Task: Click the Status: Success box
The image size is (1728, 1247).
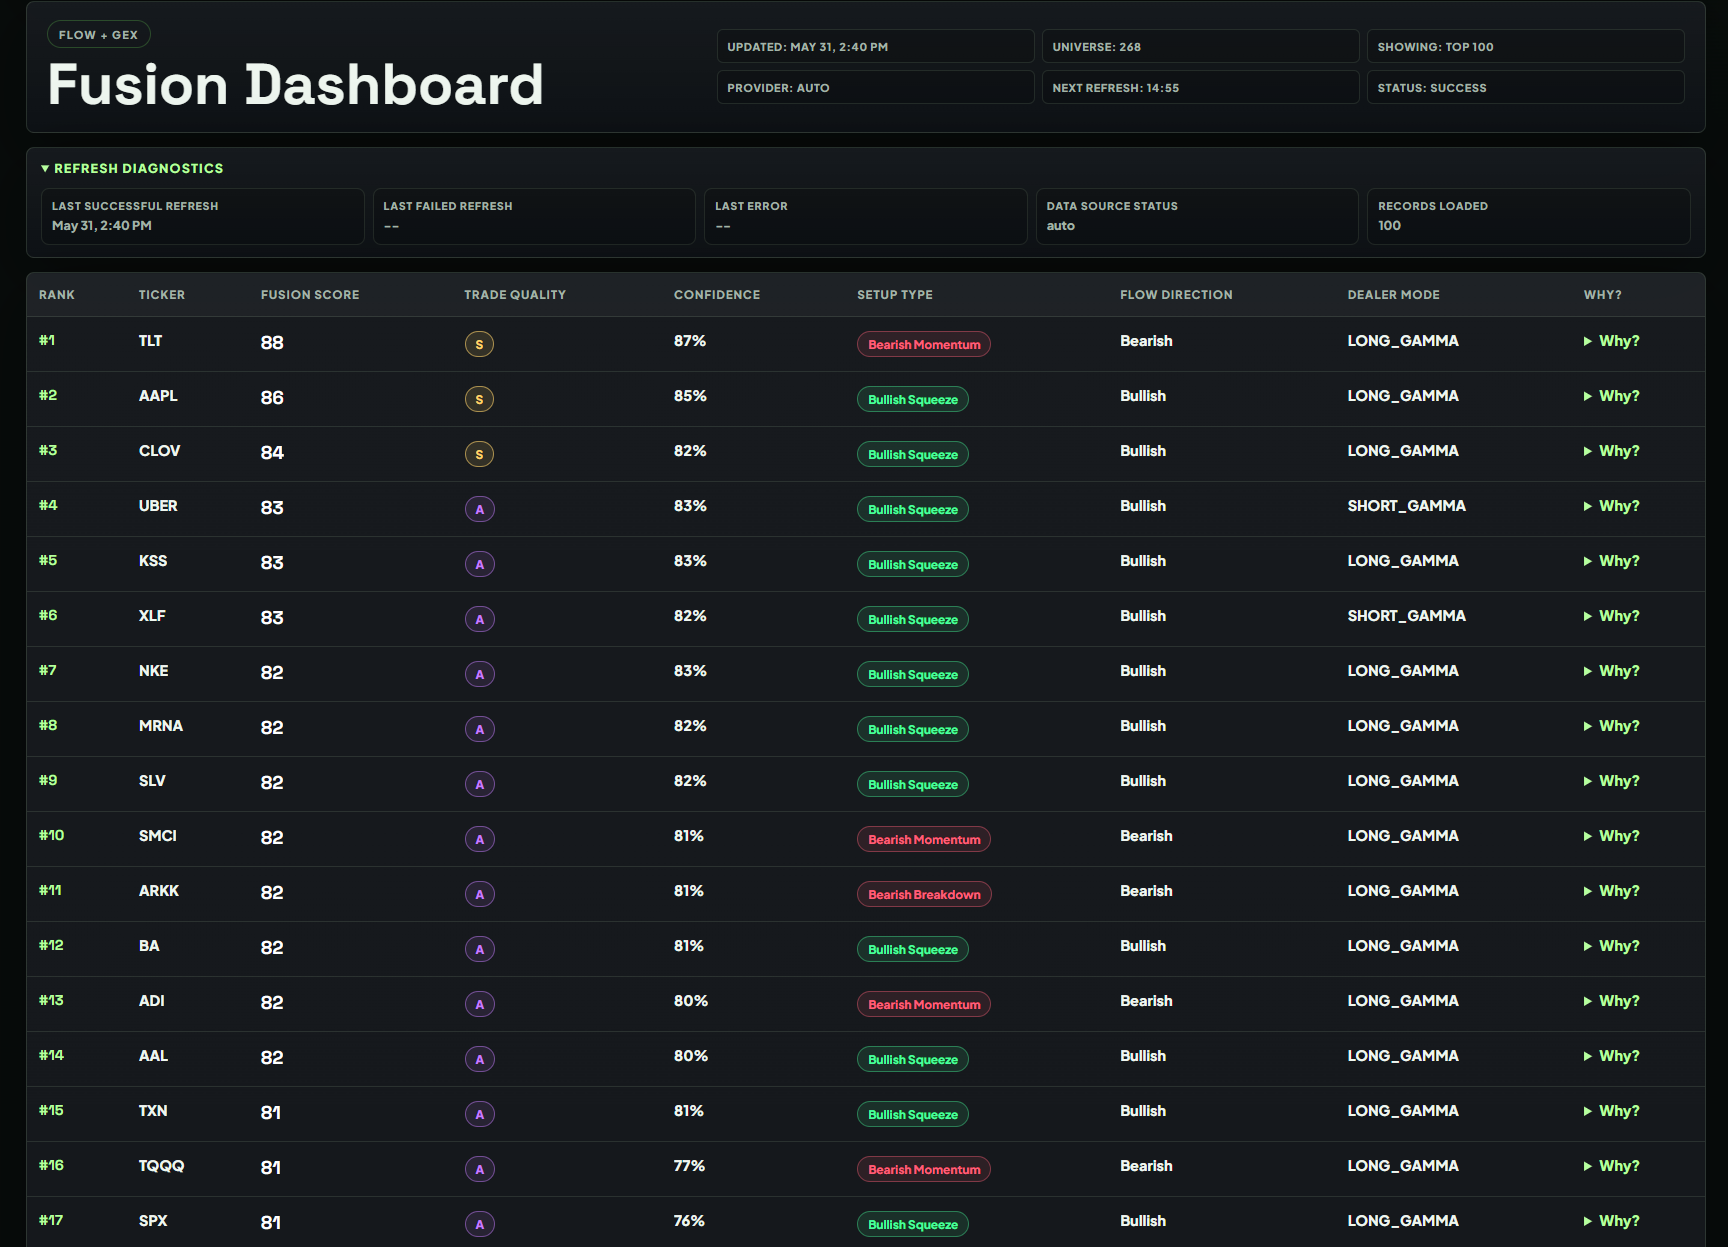Action: click(x=1525, y=87)
